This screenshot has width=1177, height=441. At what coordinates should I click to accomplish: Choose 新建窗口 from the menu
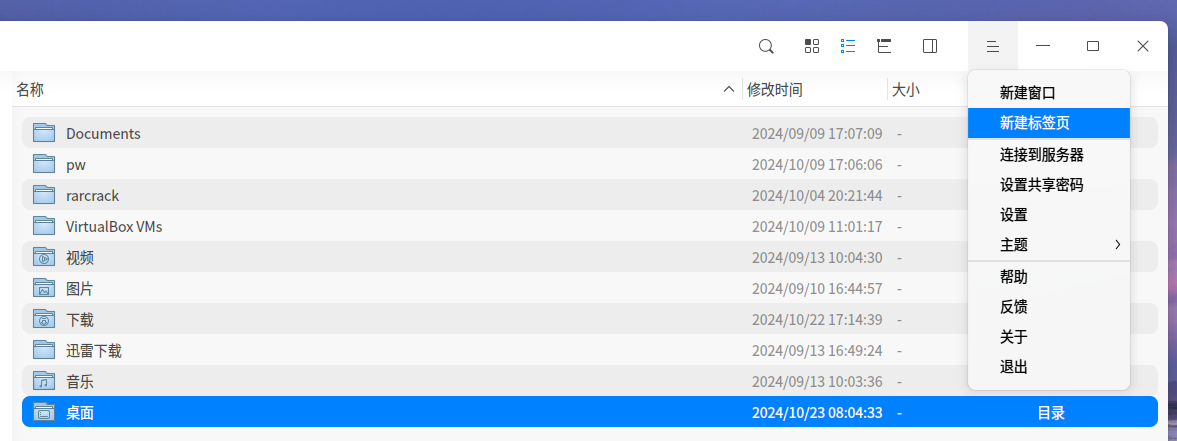coord(1049,93)
